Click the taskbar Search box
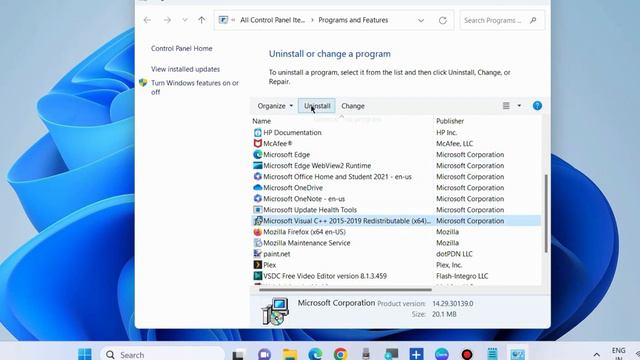640x360 pixels. click(162, 354)
